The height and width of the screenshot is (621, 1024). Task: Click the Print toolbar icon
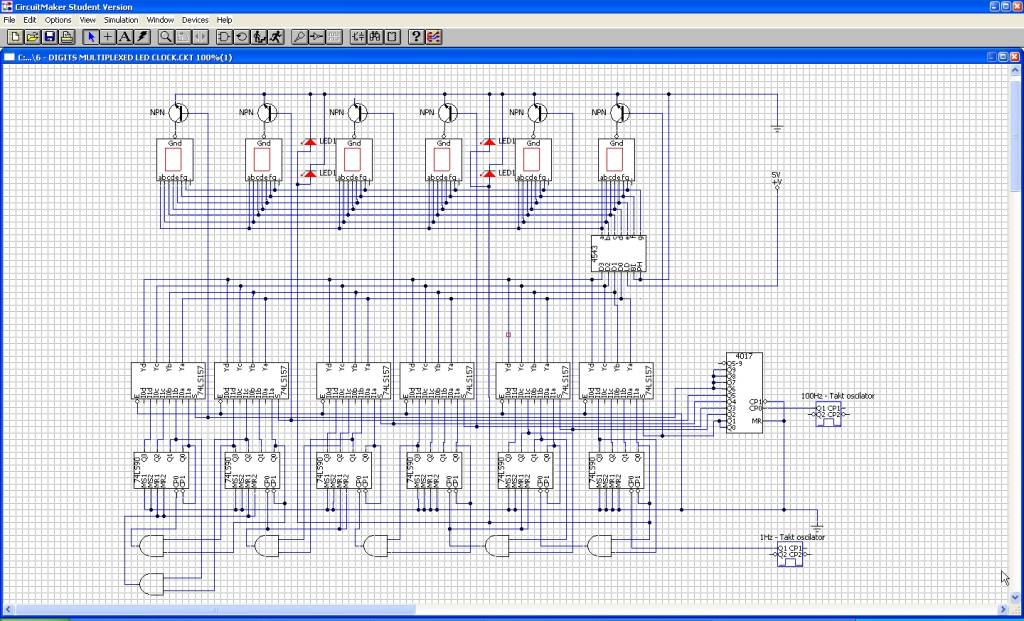[x=67, y=37]
